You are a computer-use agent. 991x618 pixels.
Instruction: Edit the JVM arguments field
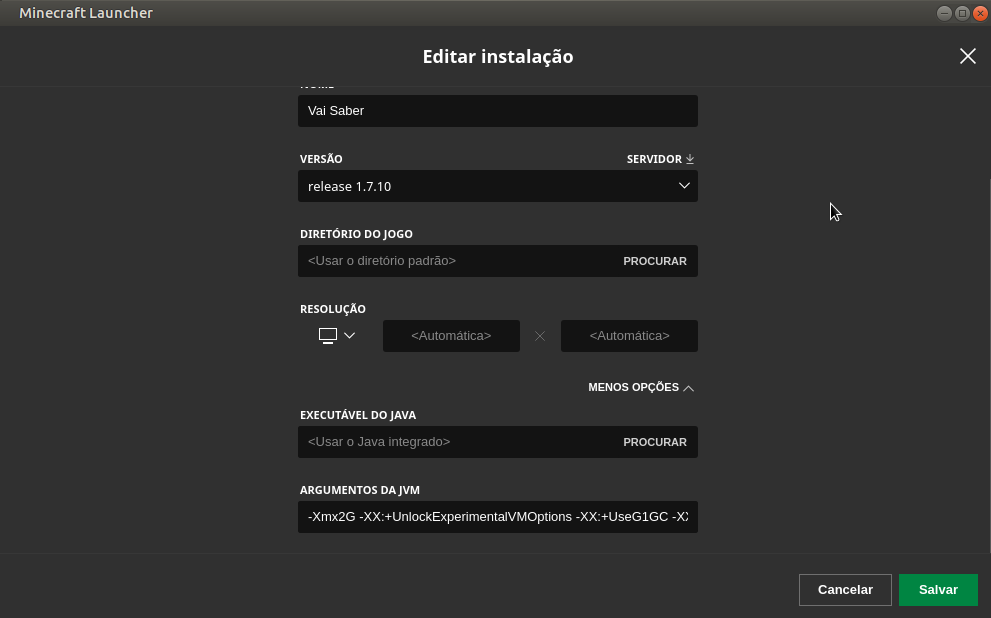498,517
